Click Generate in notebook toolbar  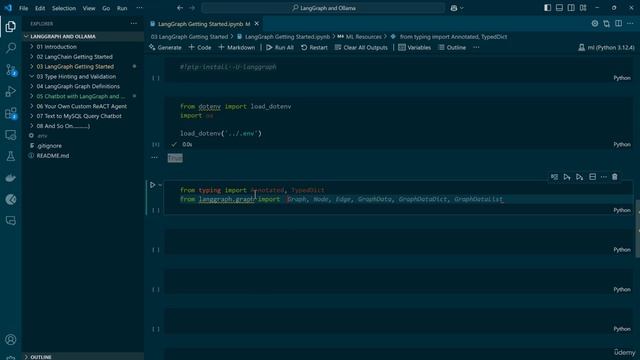click(x=165, y=47)
